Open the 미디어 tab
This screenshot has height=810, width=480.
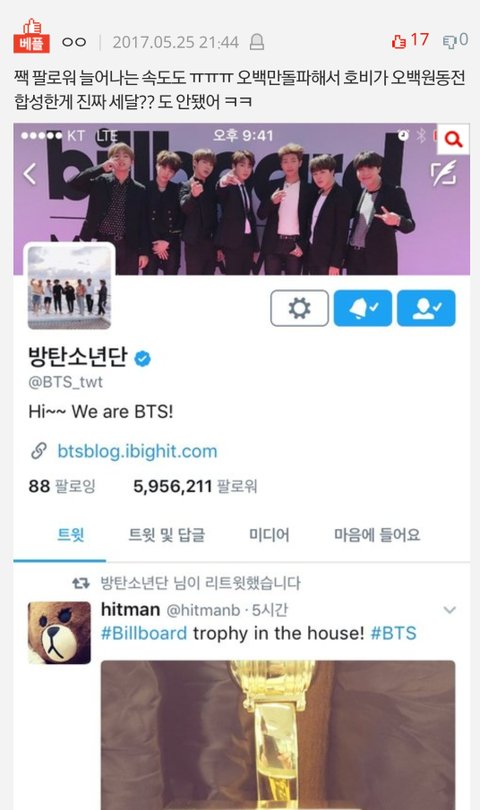269,535
